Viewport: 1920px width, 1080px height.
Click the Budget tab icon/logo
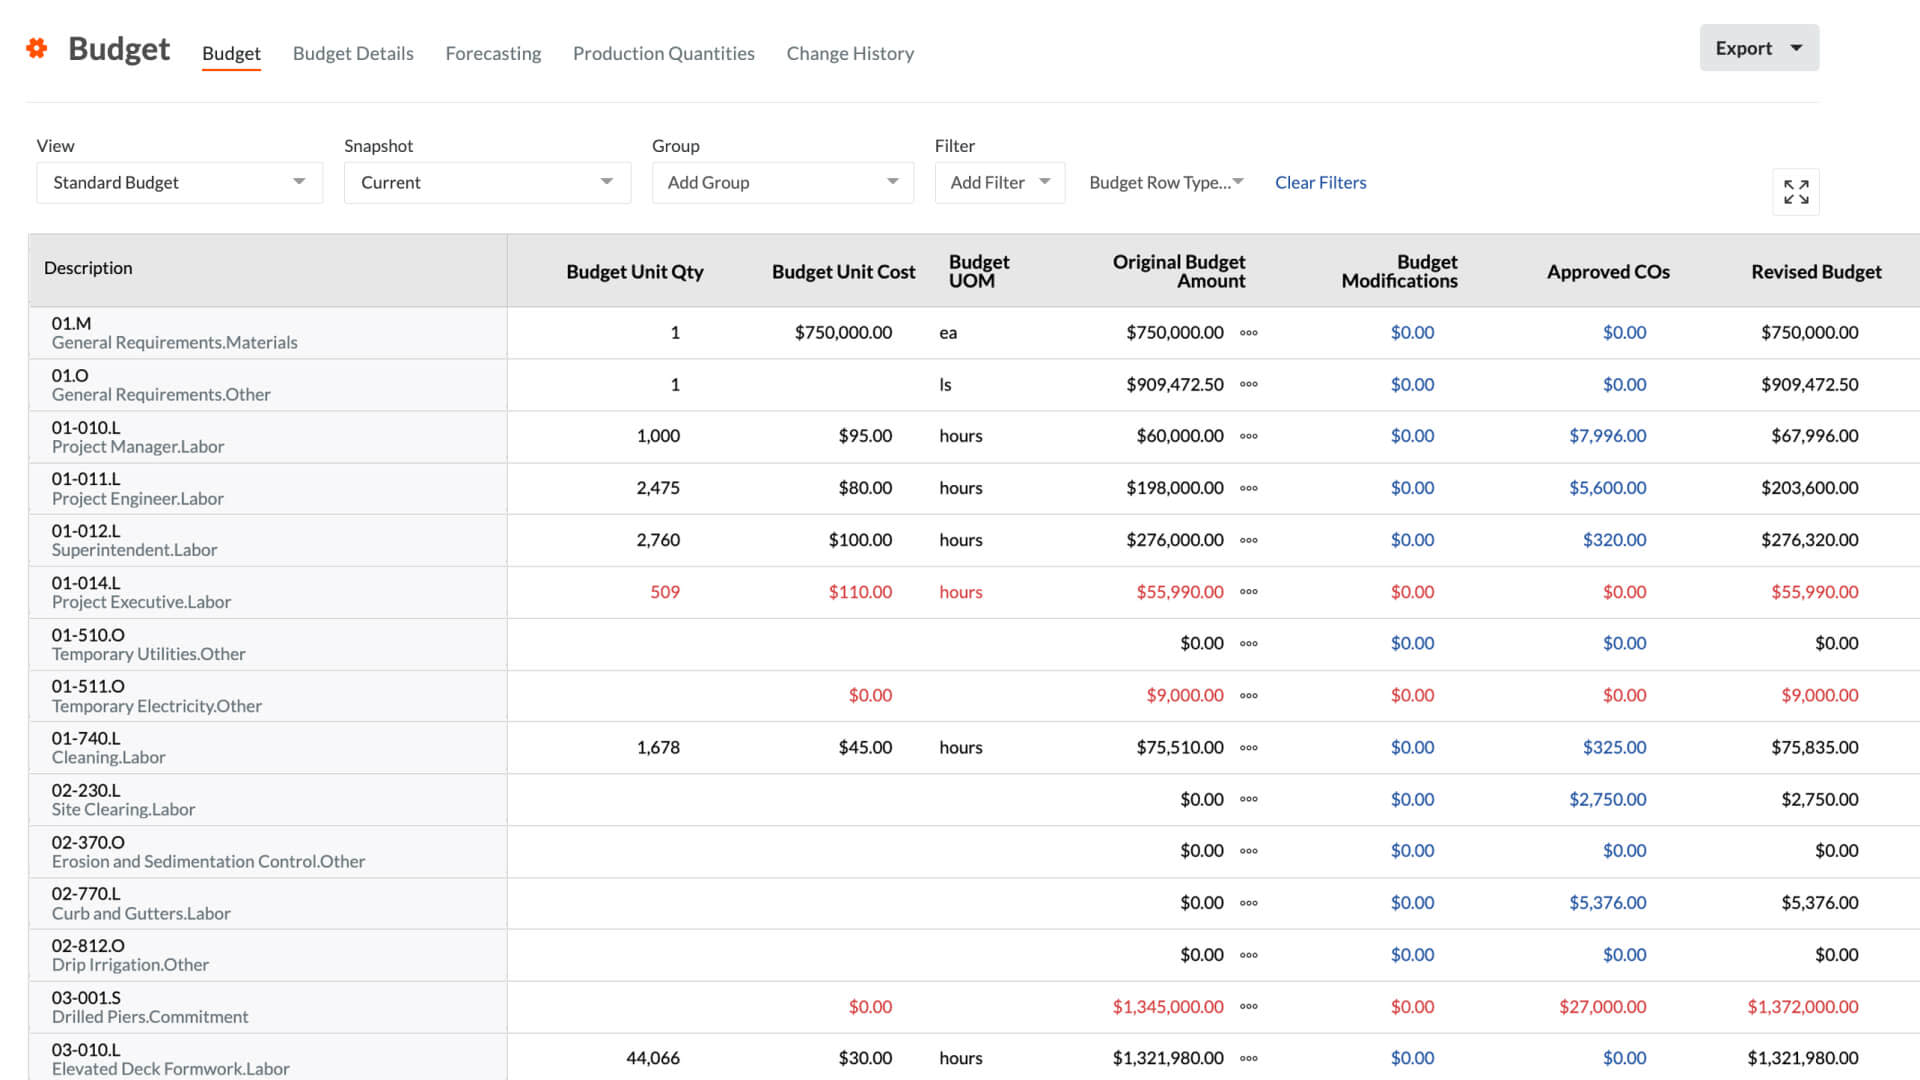click(38, 47)
